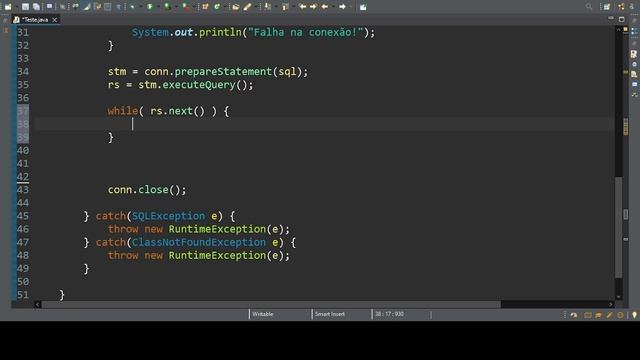The width and height of the screenshot is (640, 360).
Task: Click line number 51 in the gutter
Action: (23, 295)
